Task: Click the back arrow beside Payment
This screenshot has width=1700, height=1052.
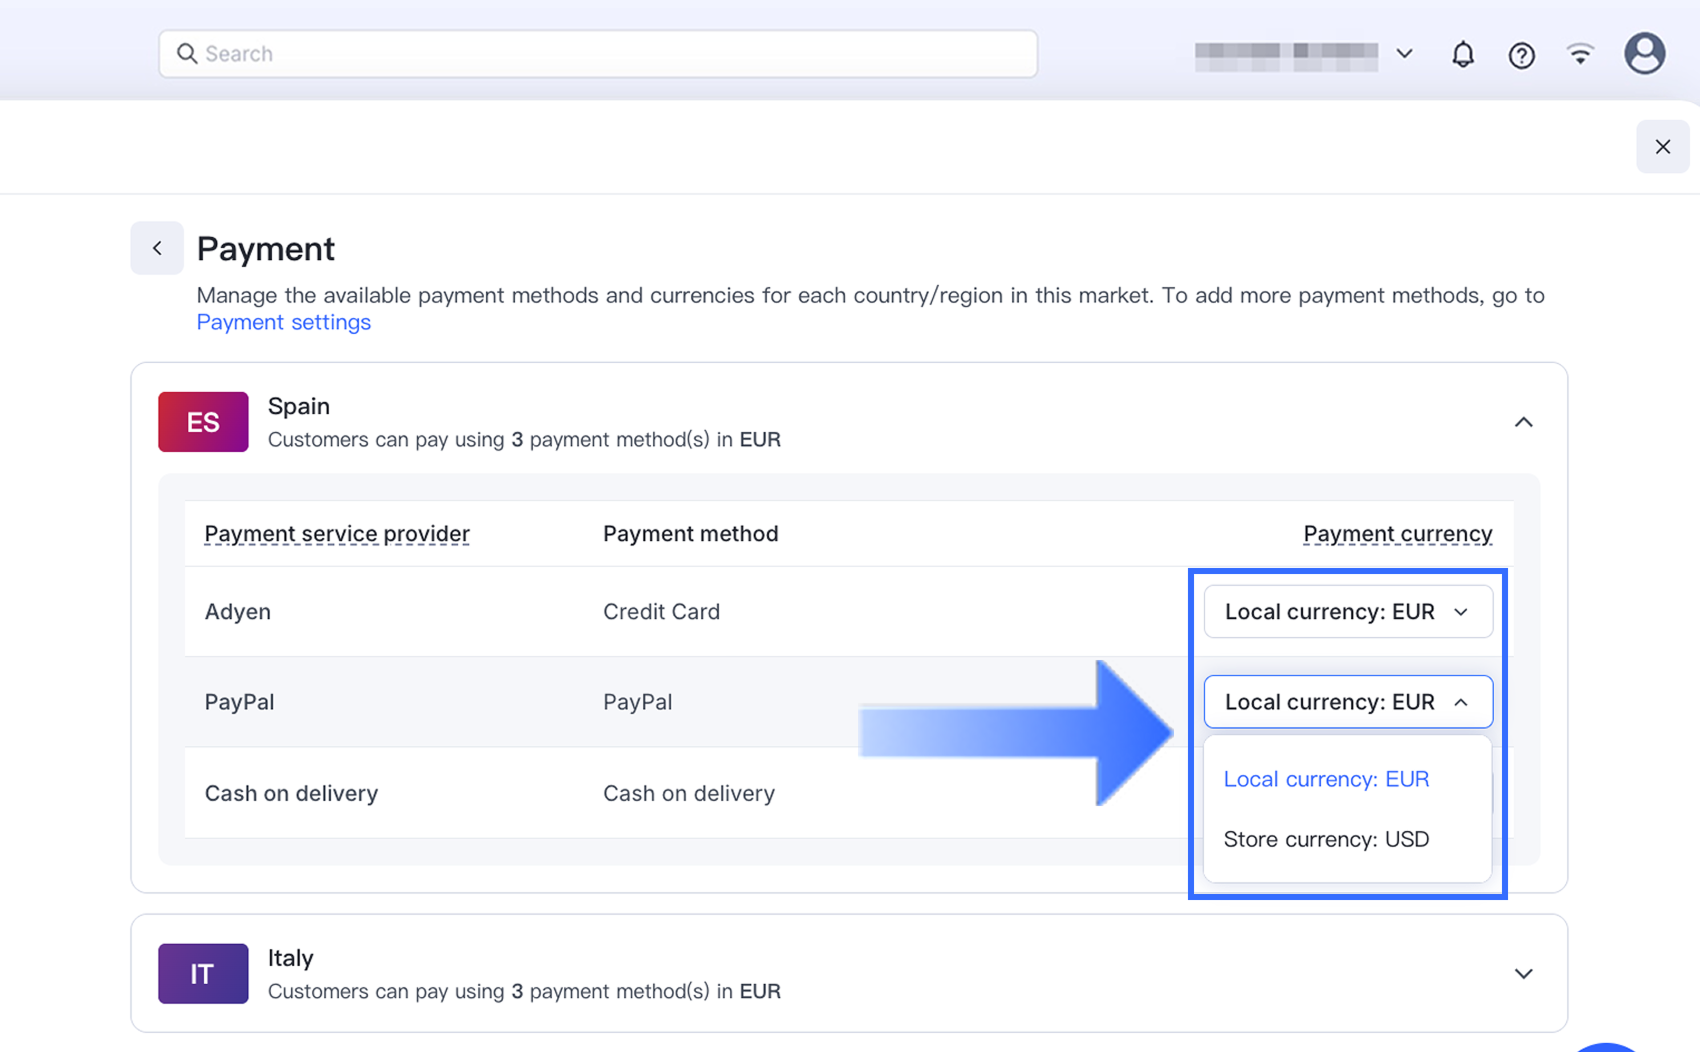Action: [157, 248]
